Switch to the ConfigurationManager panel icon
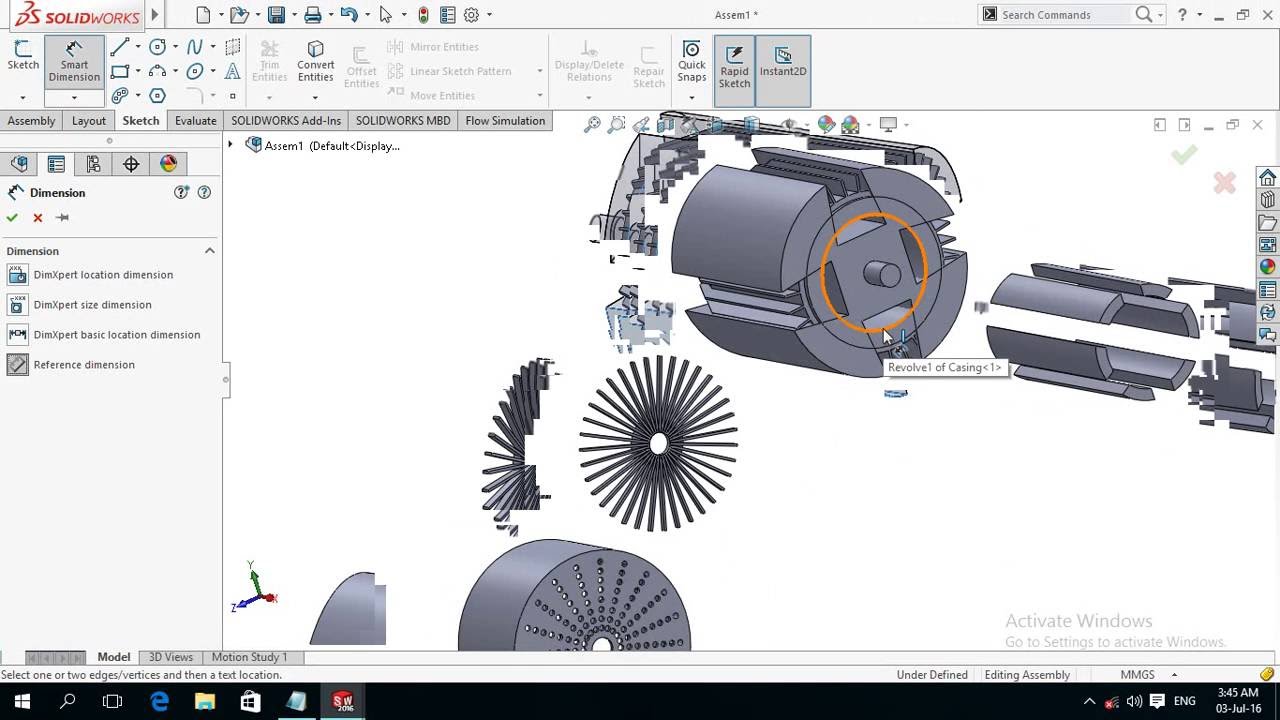1280x720 pixels. pos(93,164)
